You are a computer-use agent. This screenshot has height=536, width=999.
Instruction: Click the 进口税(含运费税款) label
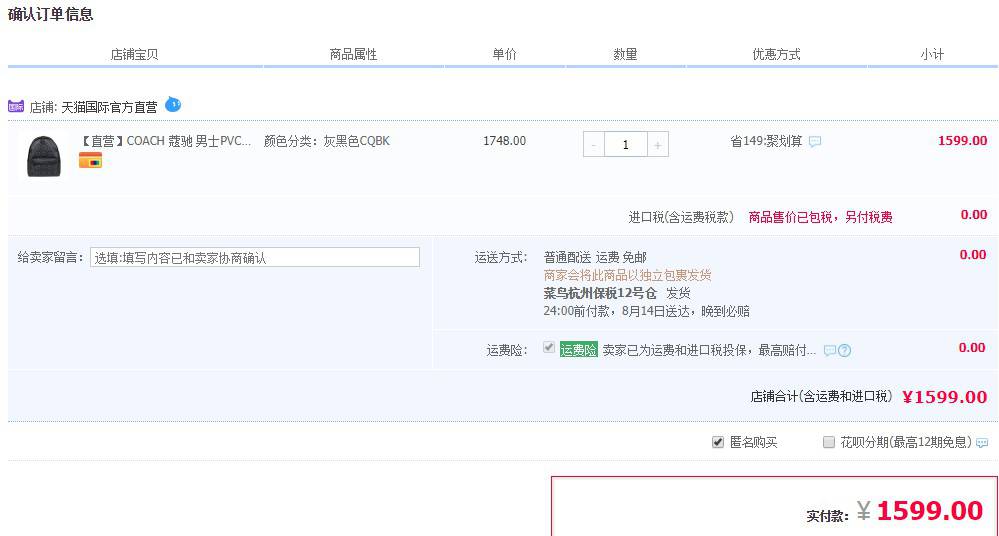click(x=681, y=217)
